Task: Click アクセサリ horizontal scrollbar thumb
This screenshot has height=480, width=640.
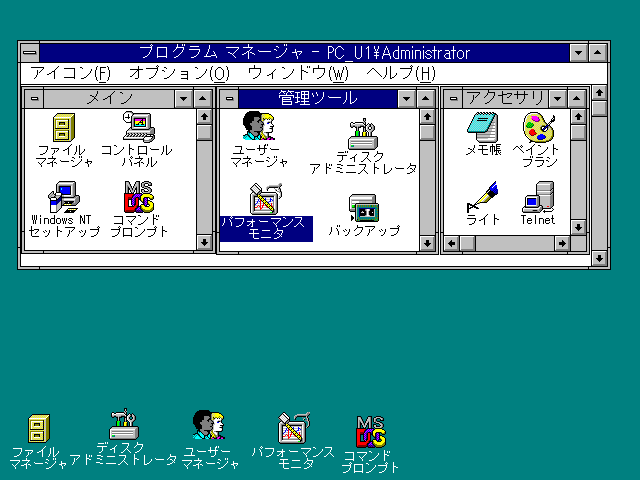Action: tap(468, 244)
